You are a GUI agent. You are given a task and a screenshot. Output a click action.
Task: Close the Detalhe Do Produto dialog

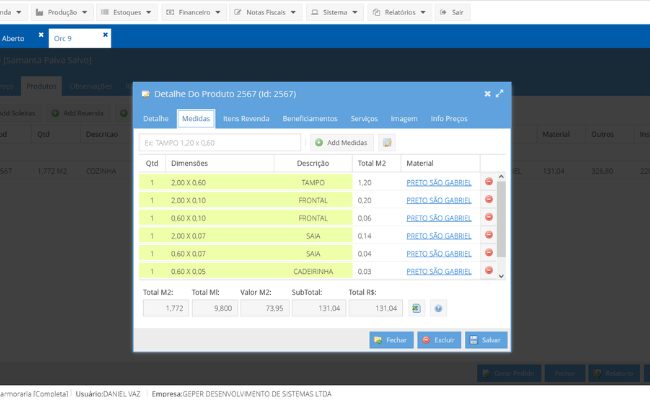point(488,94)
